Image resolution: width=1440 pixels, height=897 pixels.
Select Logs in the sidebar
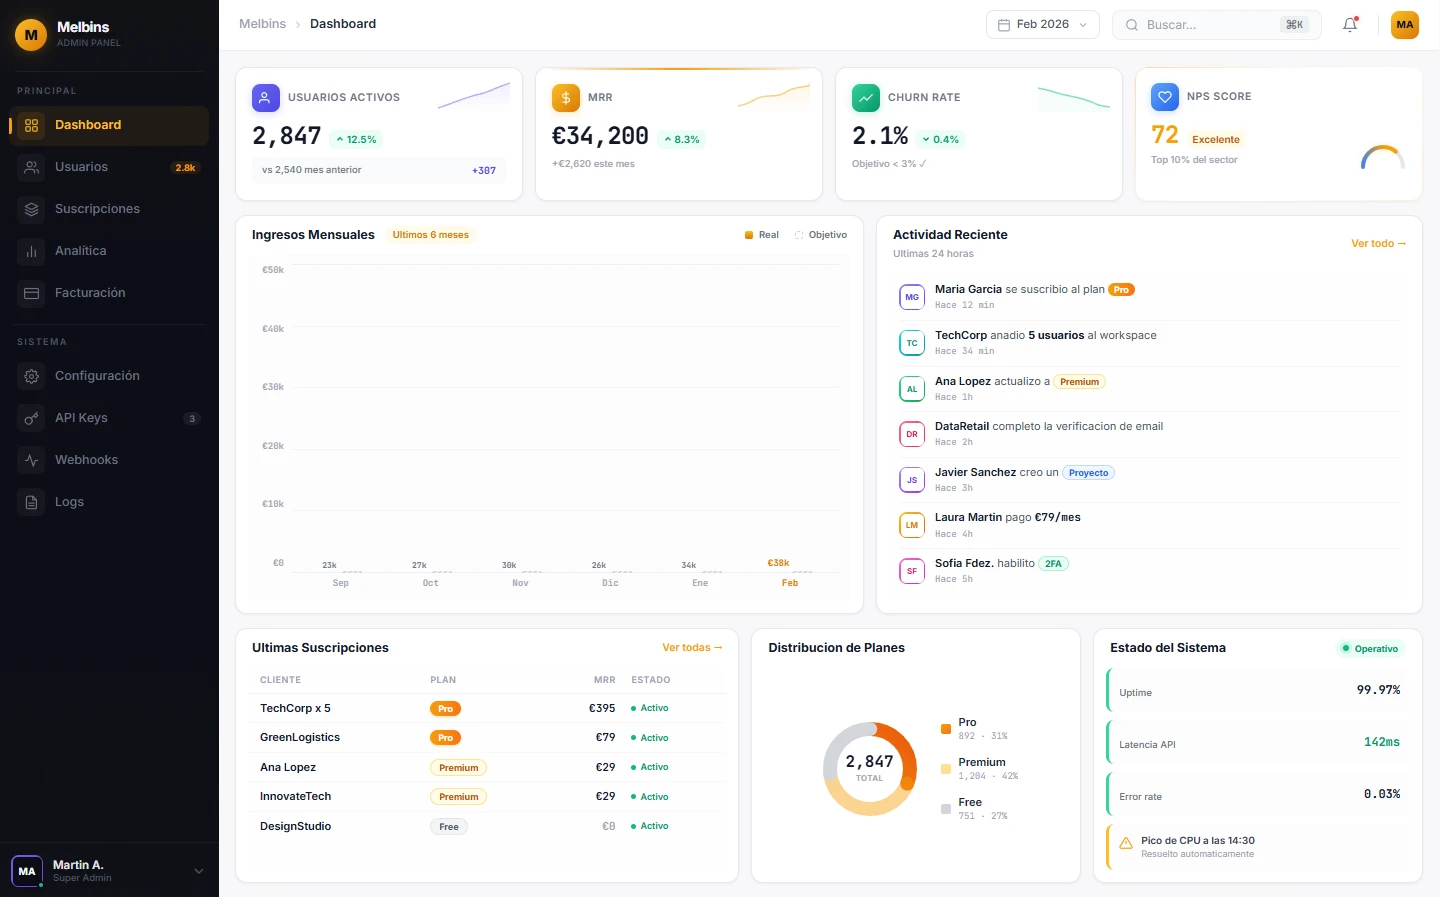click(31, 502)
